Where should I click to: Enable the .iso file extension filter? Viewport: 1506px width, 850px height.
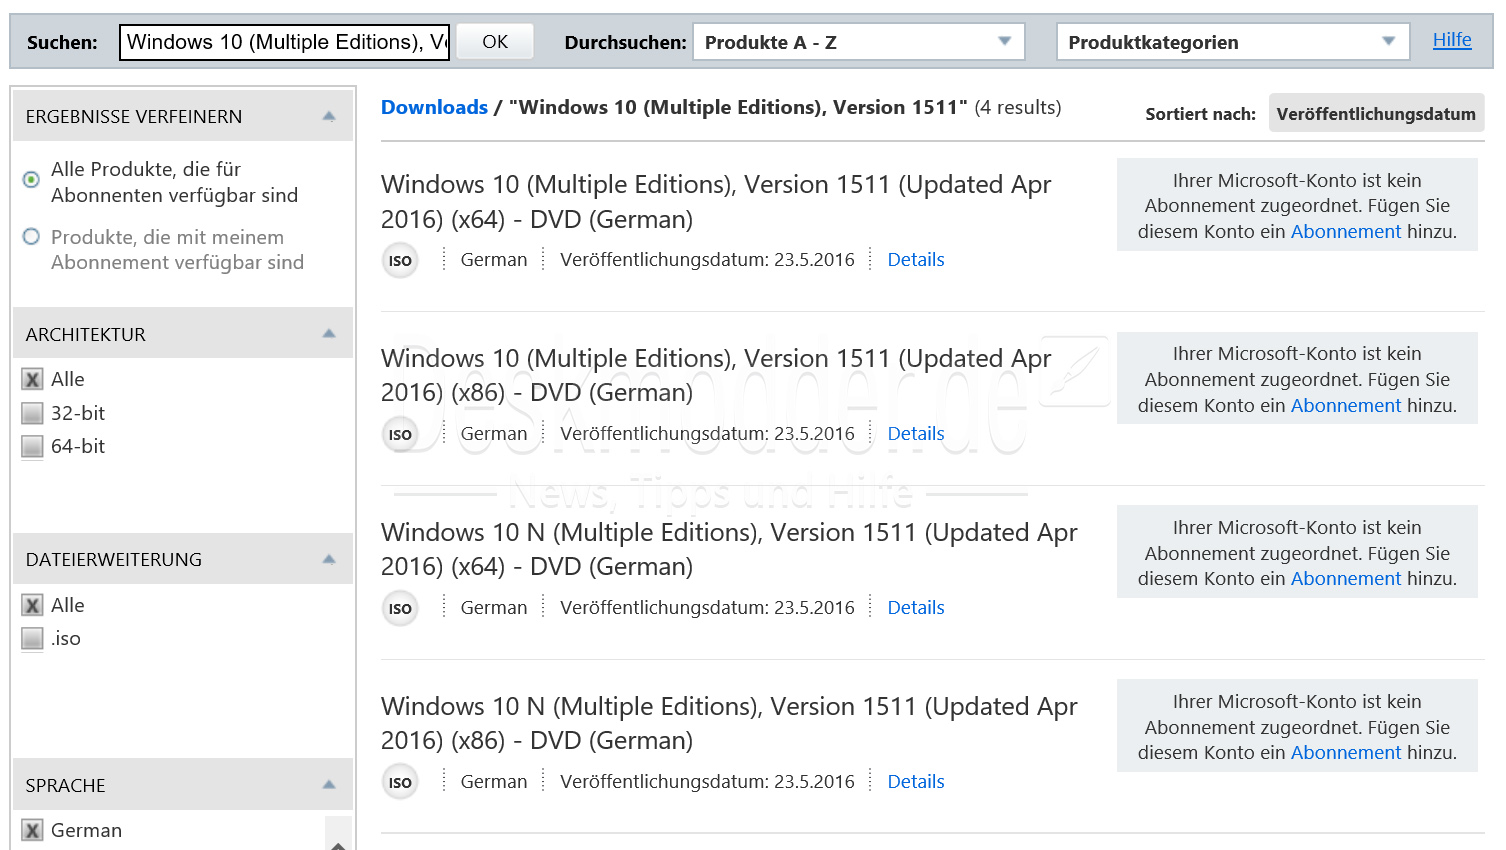click(33, 639)
